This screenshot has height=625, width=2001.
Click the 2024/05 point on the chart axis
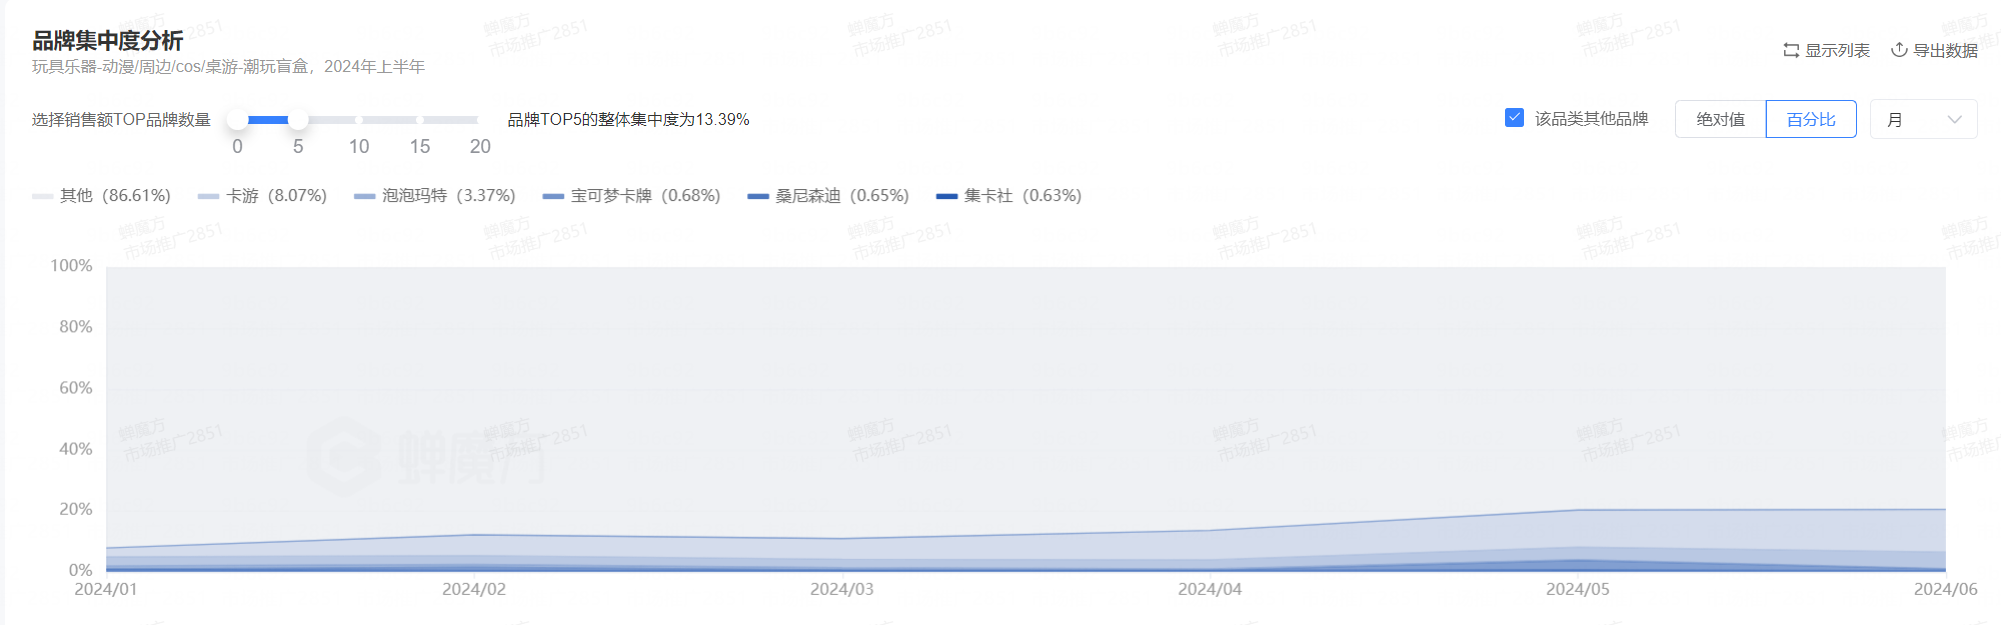tap(1578, 589)
